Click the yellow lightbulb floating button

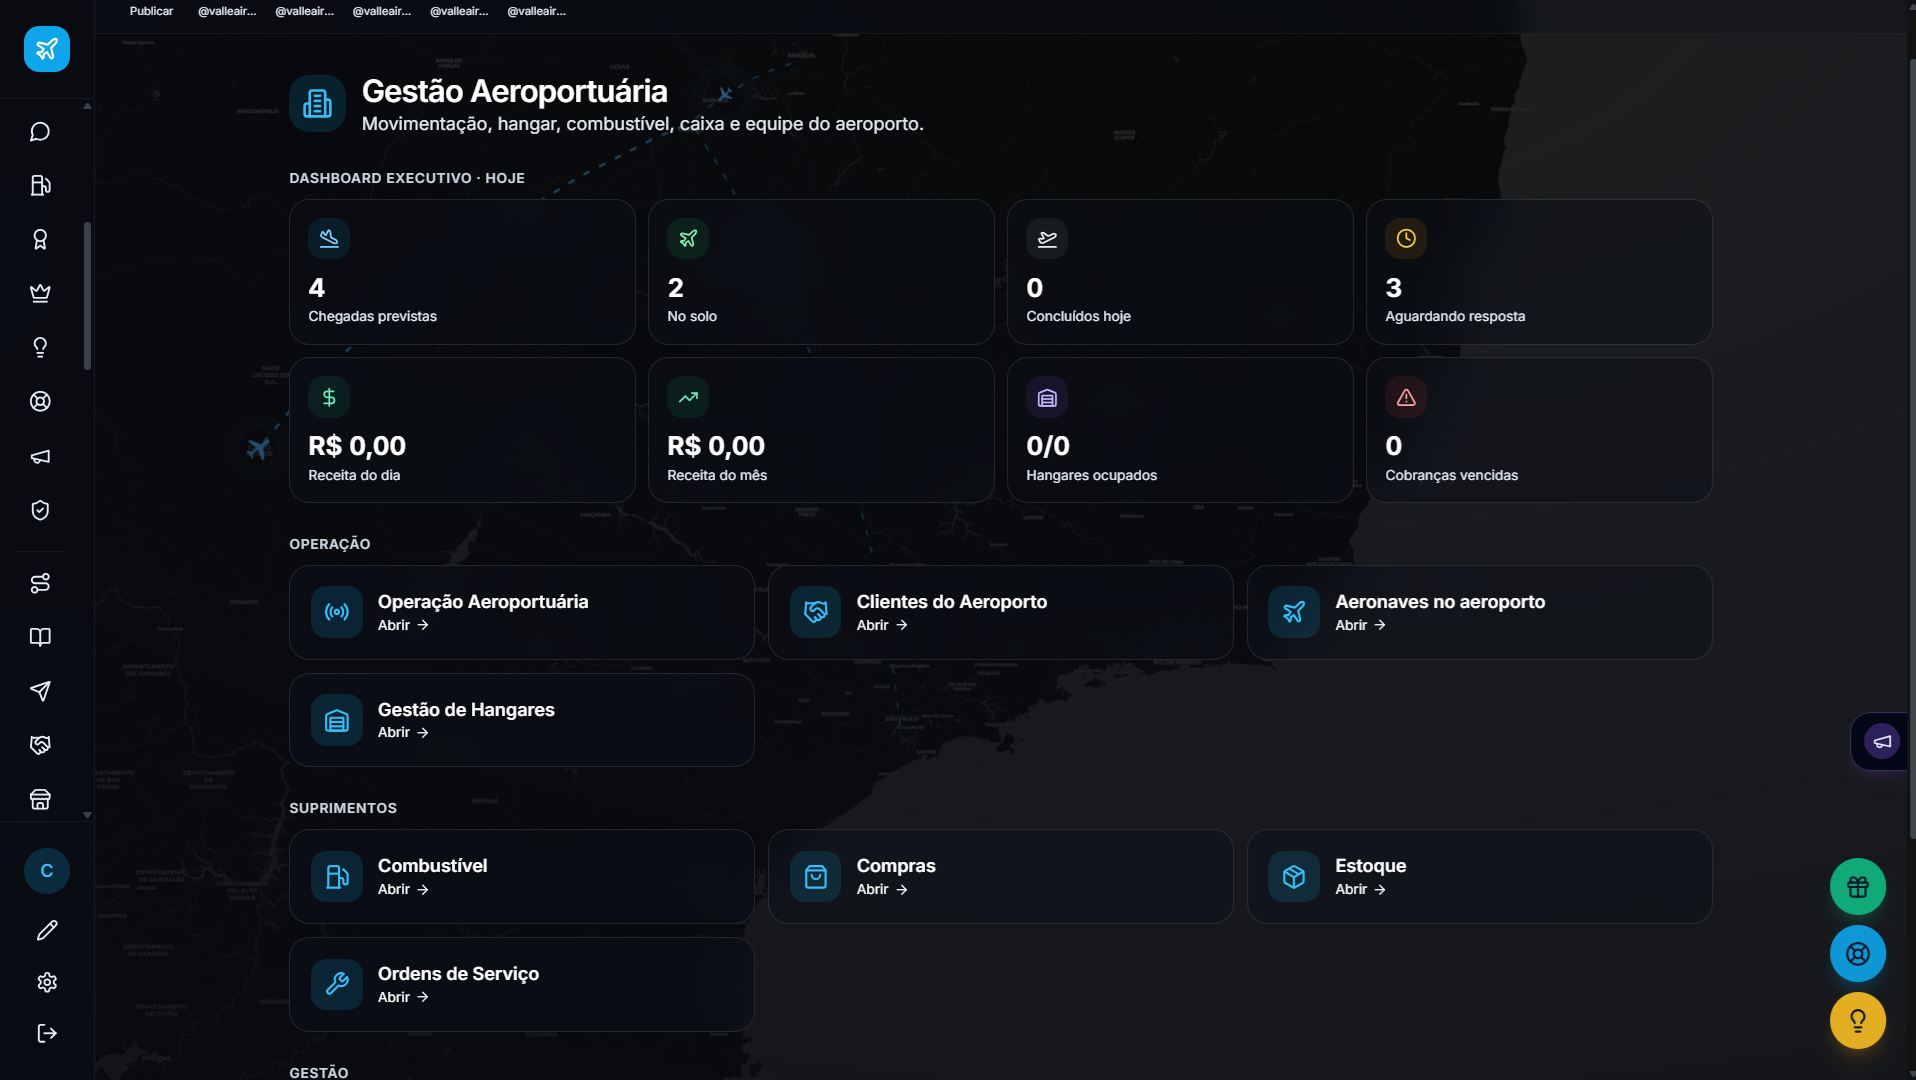[x=1857, y=1020]
